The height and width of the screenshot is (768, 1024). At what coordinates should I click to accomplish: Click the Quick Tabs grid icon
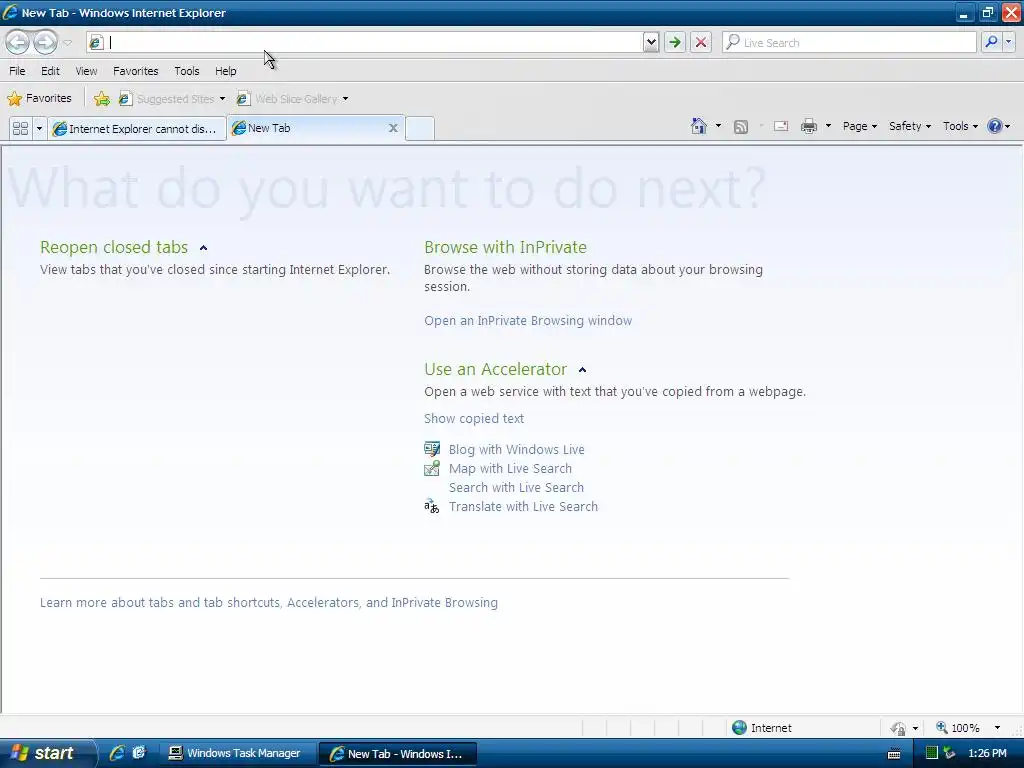tap(20, 128)
